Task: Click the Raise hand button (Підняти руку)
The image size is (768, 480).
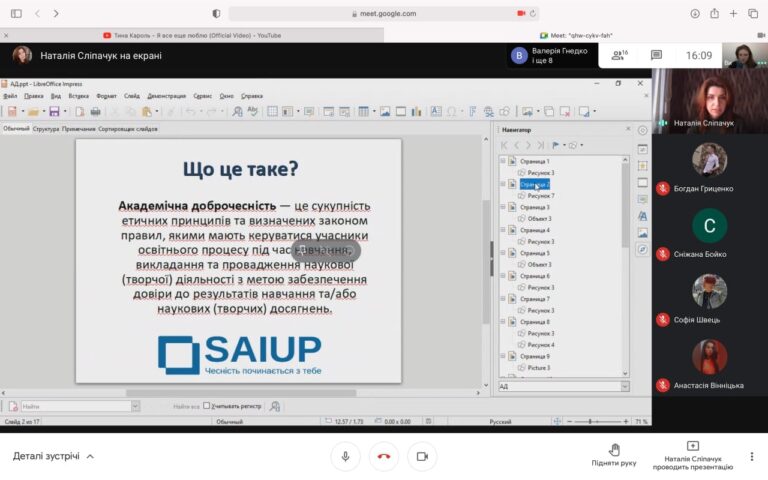Action: click(613, 456)
